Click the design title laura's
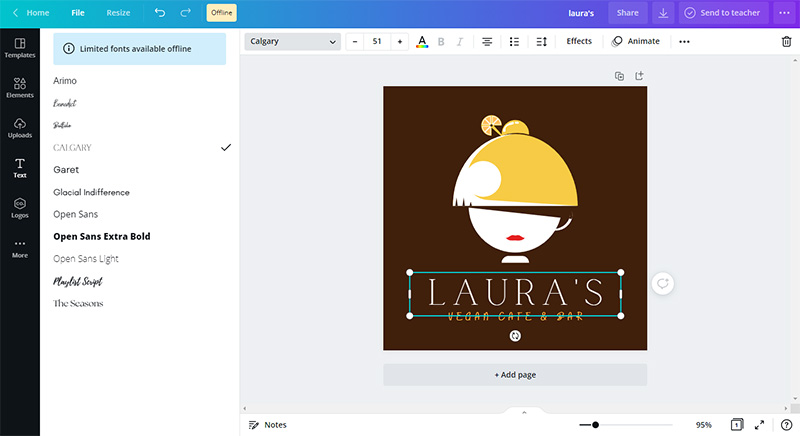This screenshot has height=436, width=800. pyautogui.click(x=581, y=13)
